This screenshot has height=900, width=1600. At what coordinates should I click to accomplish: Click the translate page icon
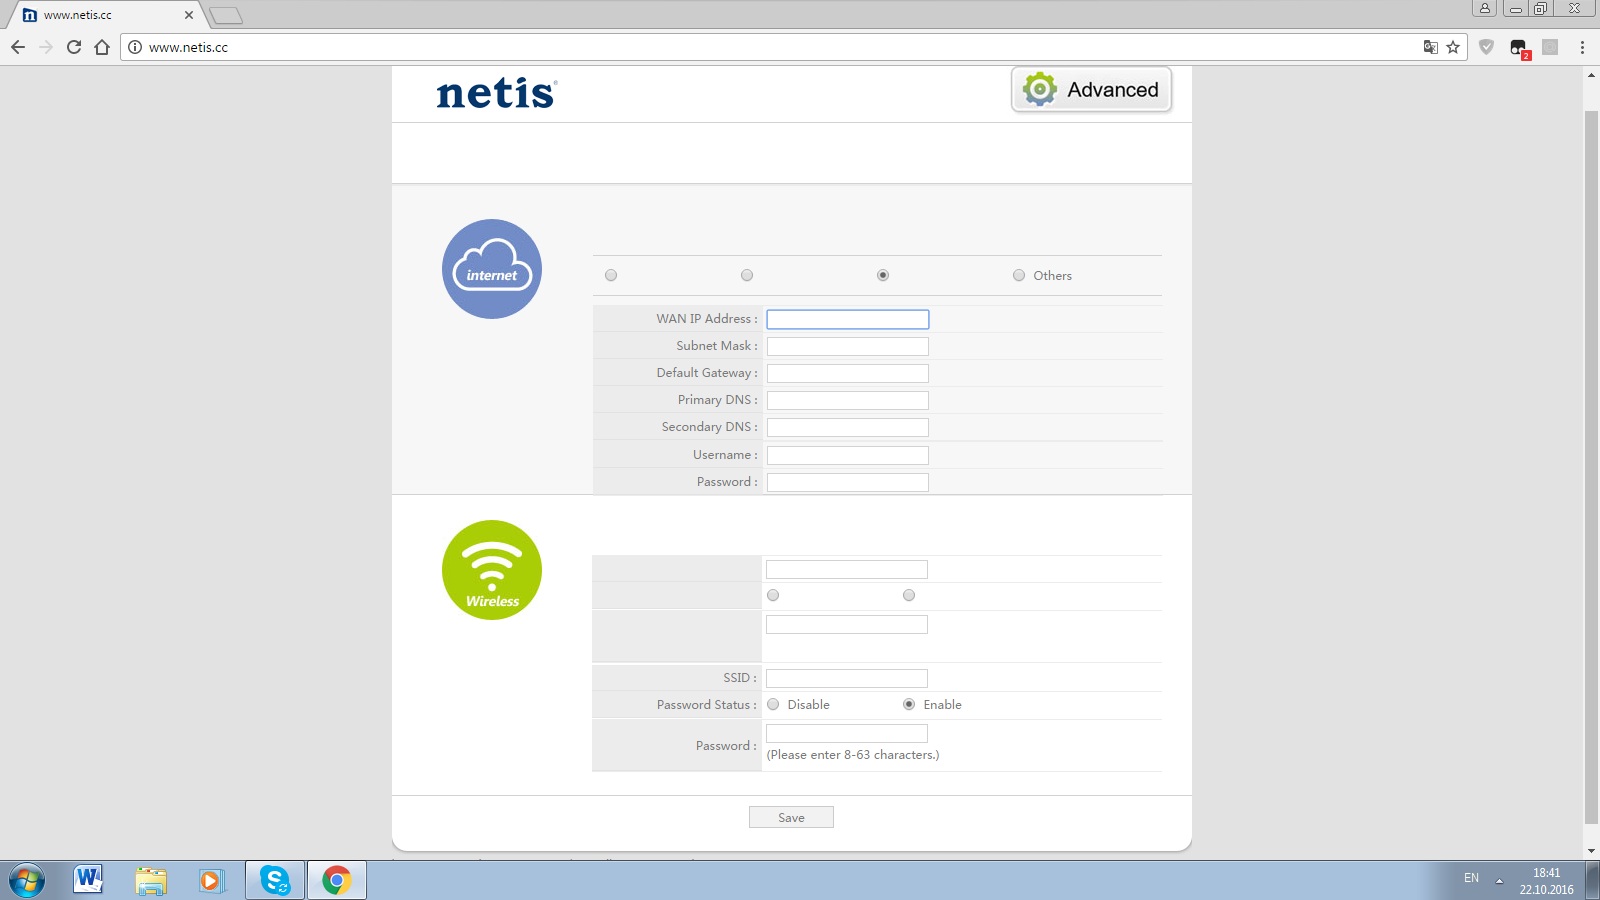pos(1431,47)
